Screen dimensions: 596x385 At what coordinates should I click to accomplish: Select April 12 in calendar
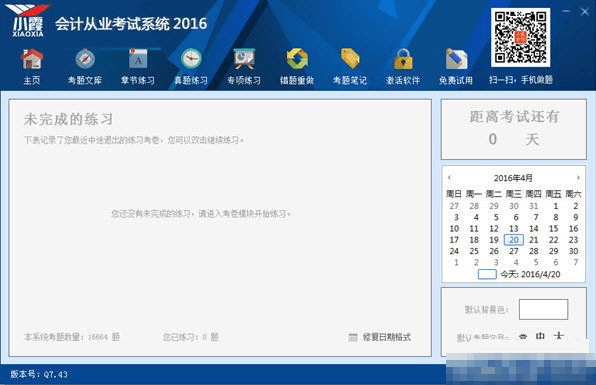[x=494, y=228]
